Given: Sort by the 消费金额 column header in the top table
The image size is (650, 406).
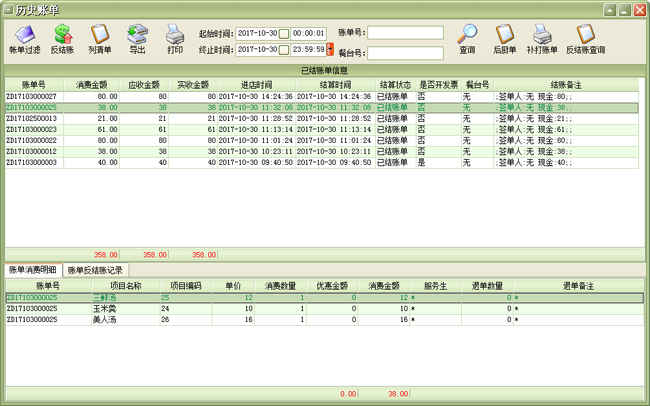Looking at the screenshot, I should click(x=92, y=85).
